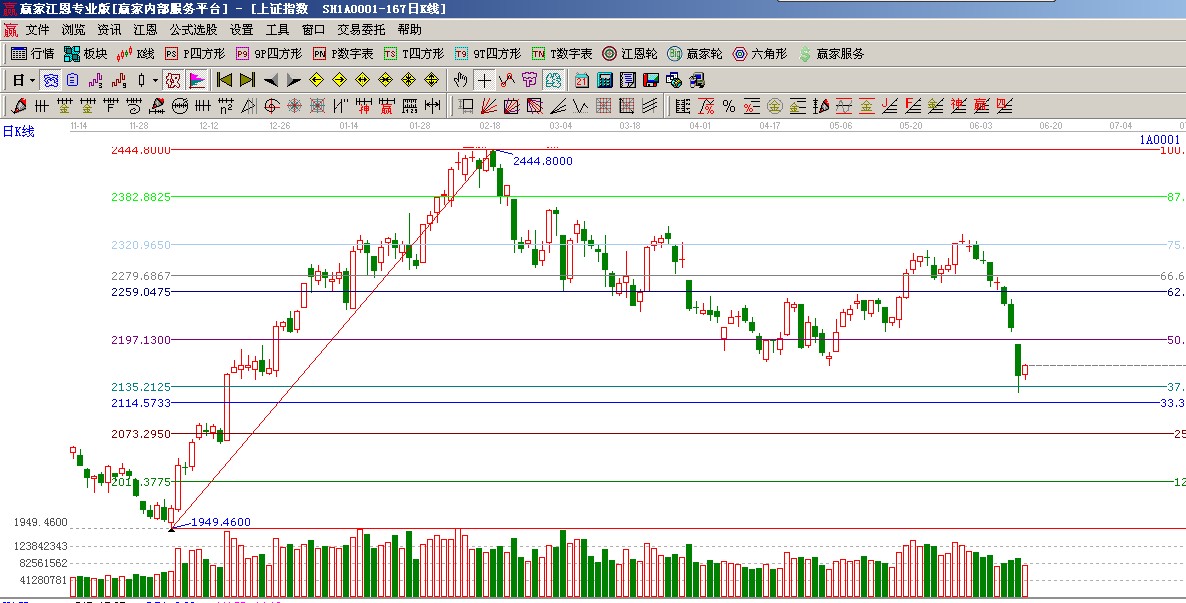Jump to the first bar icon
Viewport: 1186px width, 603px height.
pyautogui.click(x=224, y=80)
